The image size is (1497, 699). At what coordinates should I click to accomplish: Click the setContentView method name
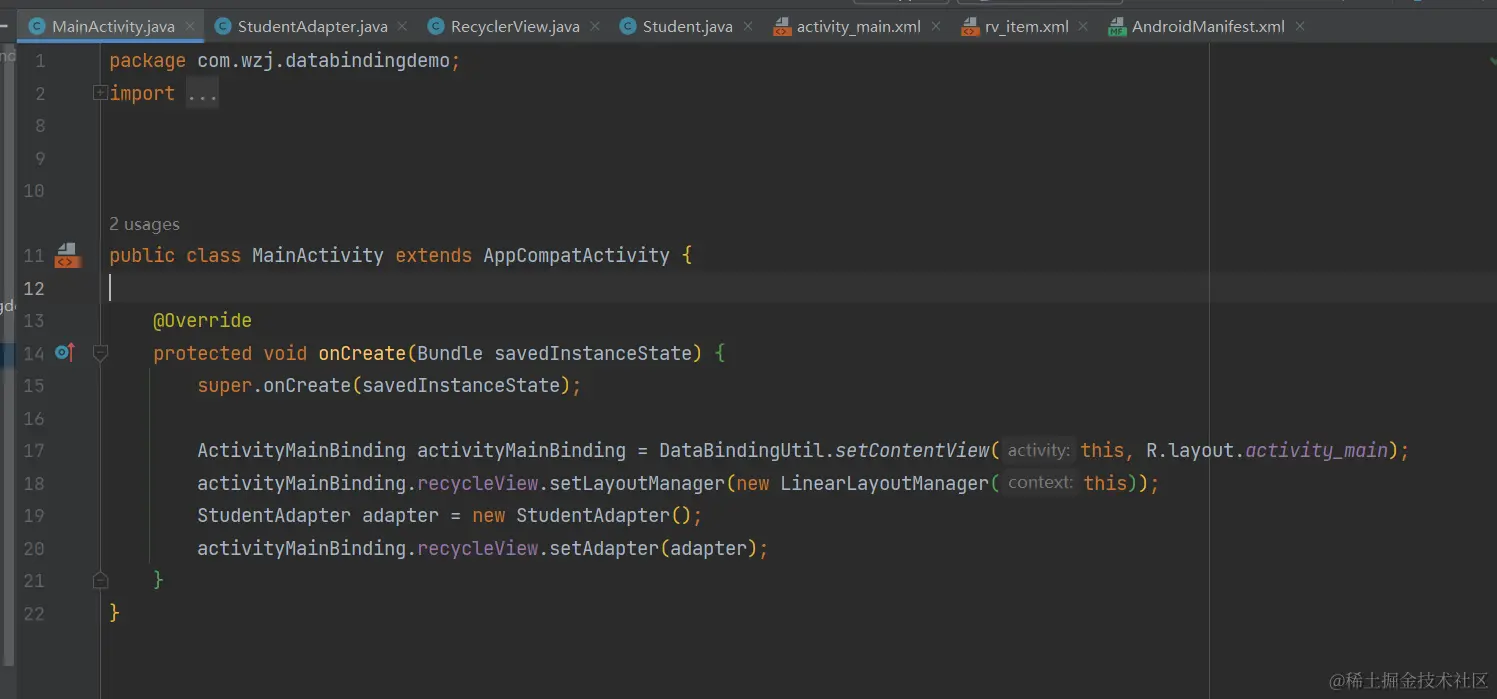tap(911, 451)
